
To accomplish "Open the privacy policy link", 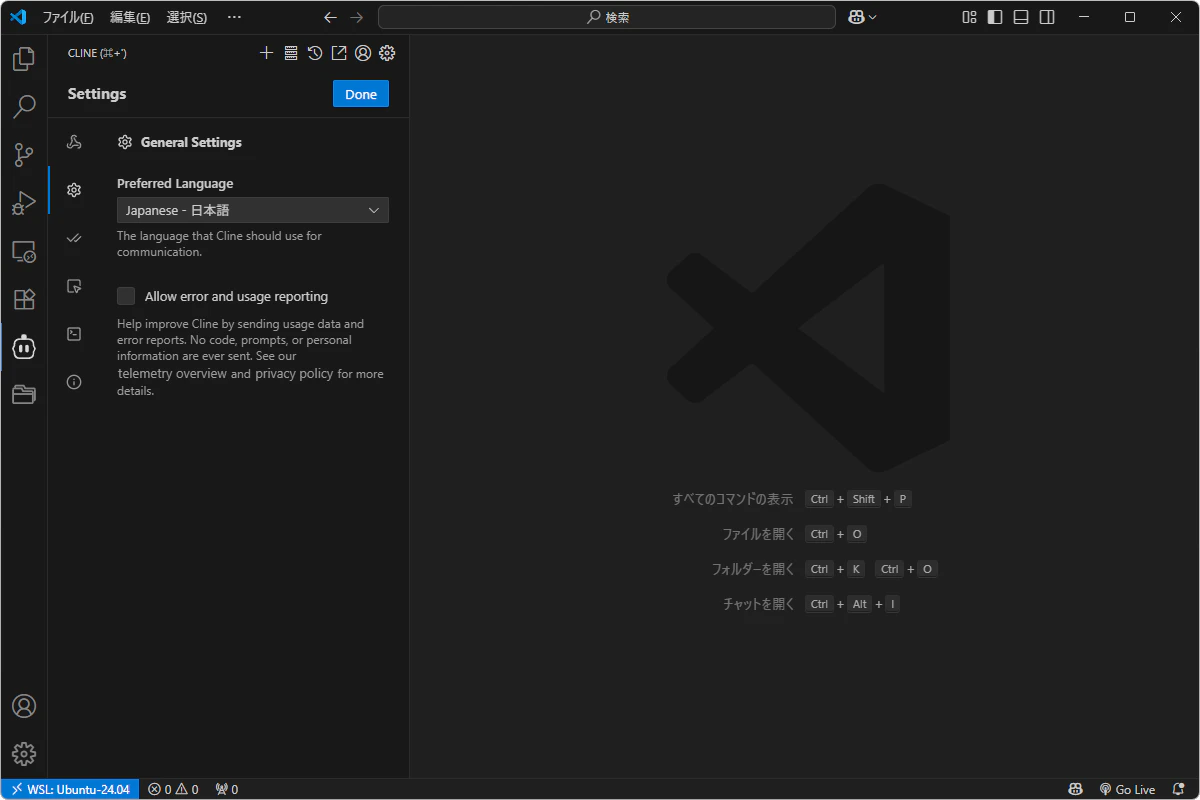I will point(294,374).
